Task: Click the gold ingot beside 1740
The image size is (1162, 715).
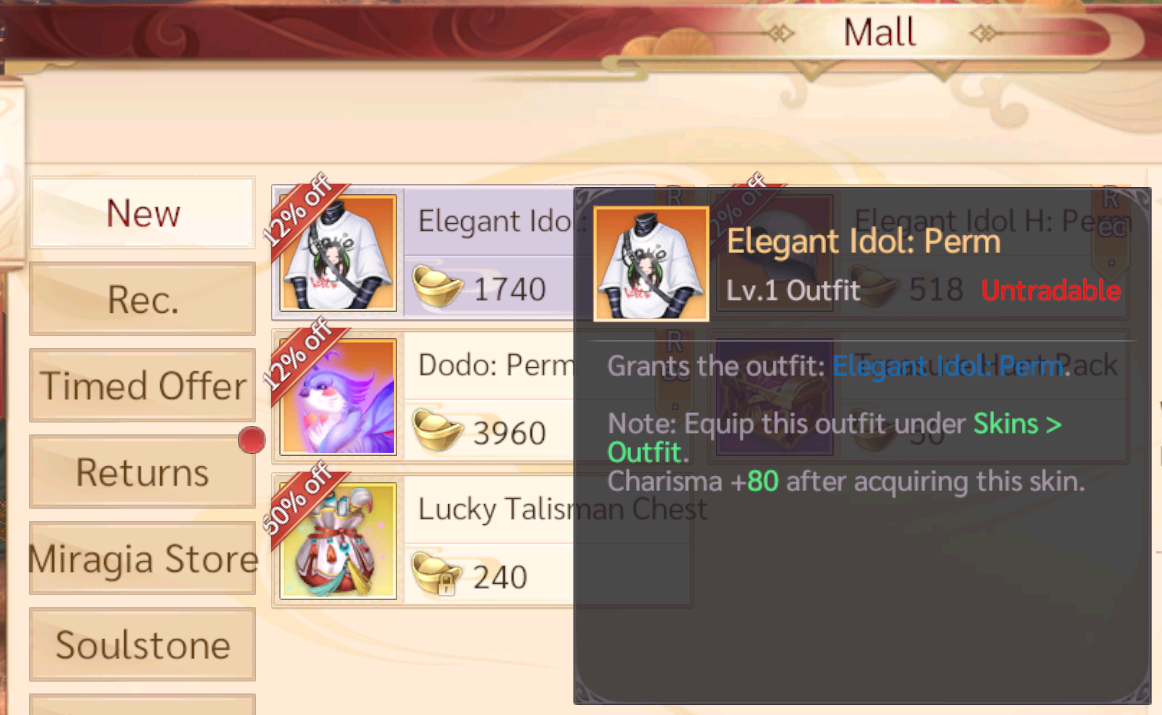Action: (x=437, y=287)
